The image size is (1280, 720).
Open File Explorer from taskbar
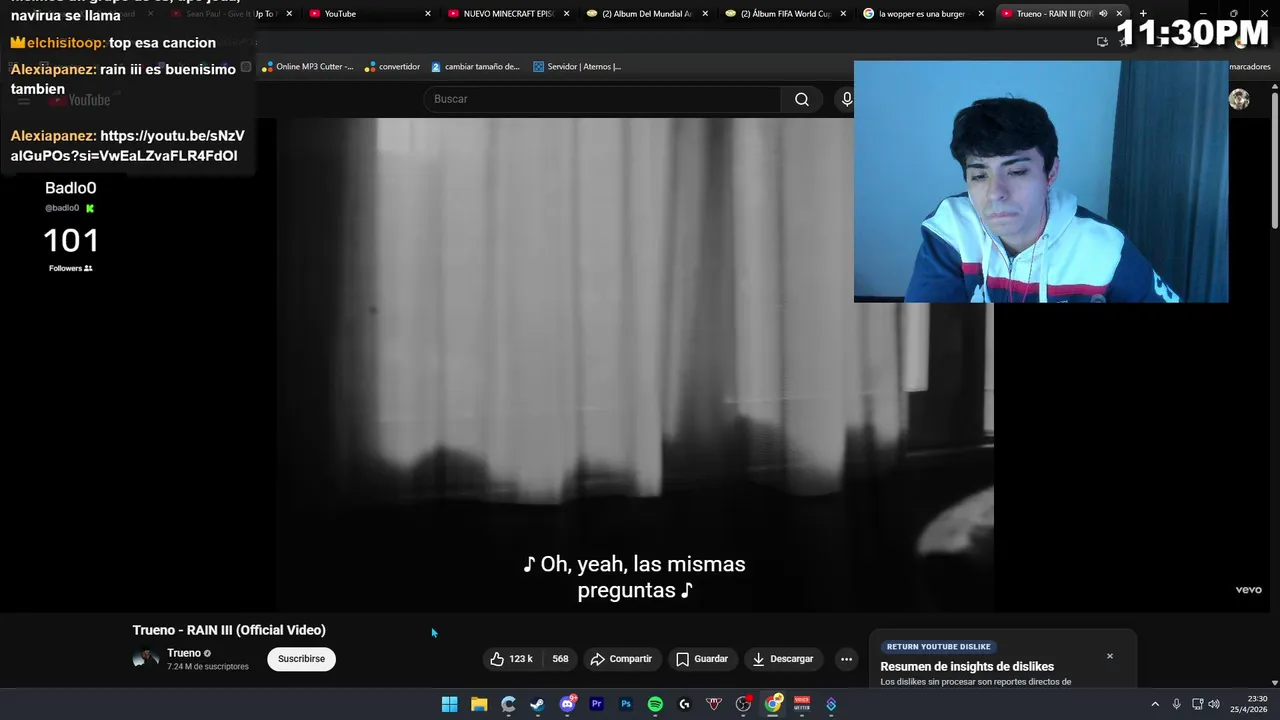tap(479, 704)
